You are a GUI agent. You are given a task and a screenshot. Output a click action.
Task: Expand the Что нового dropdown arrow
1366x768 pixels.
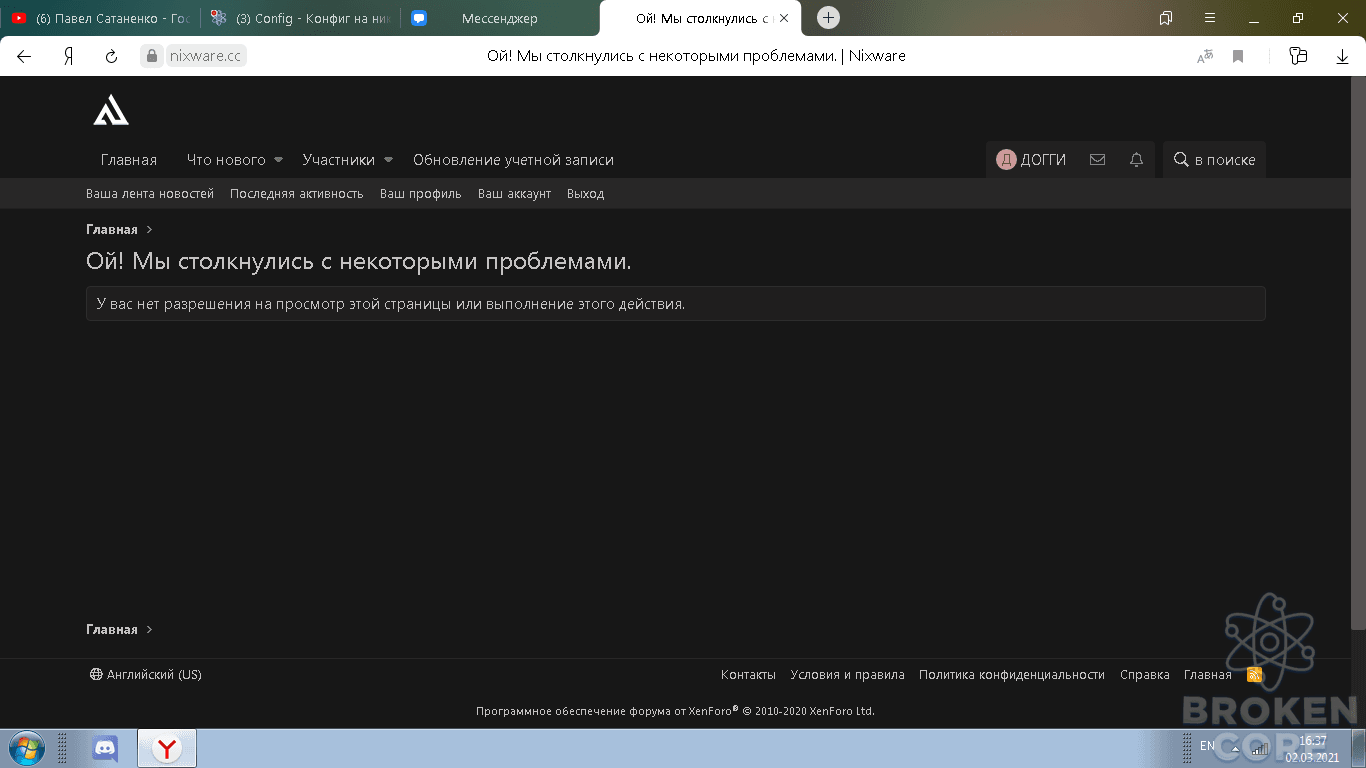278,160
